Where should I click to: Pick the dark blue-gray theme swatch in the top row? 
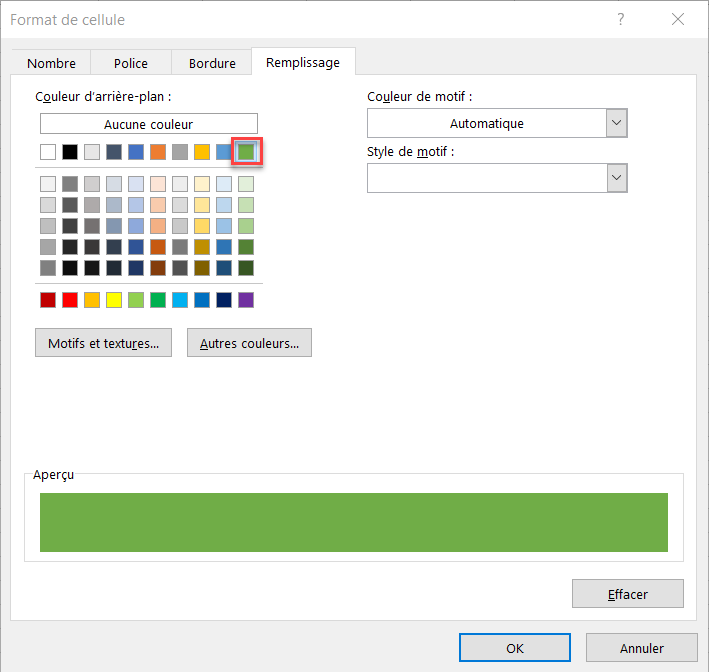coord(114,152)
